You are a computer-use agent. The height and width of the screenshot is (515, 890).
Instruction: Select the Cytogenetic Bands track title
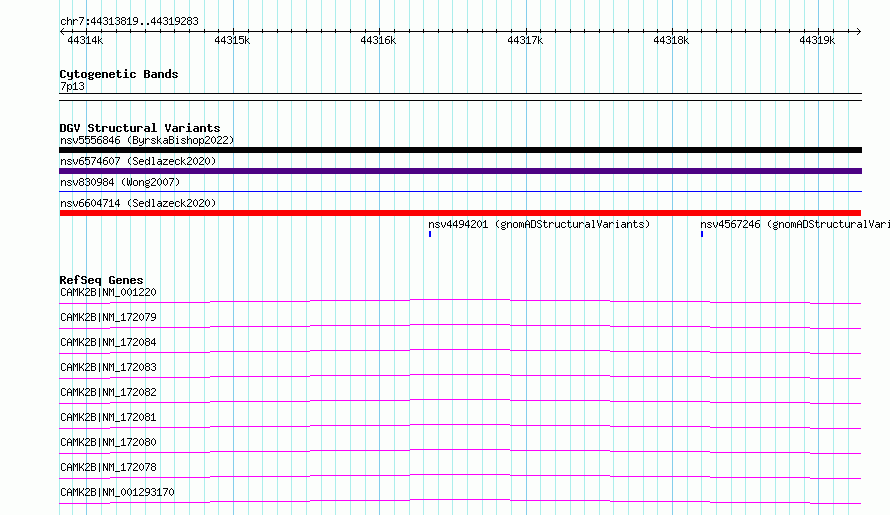119,74
